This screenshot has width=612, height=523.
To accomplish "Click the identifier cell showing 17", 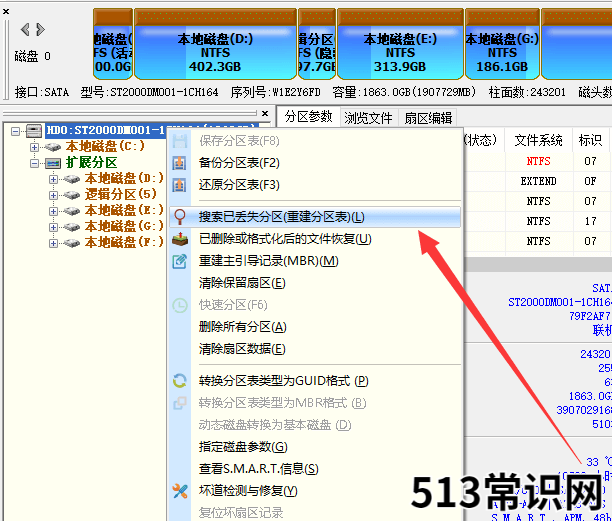I will [590, 221].
